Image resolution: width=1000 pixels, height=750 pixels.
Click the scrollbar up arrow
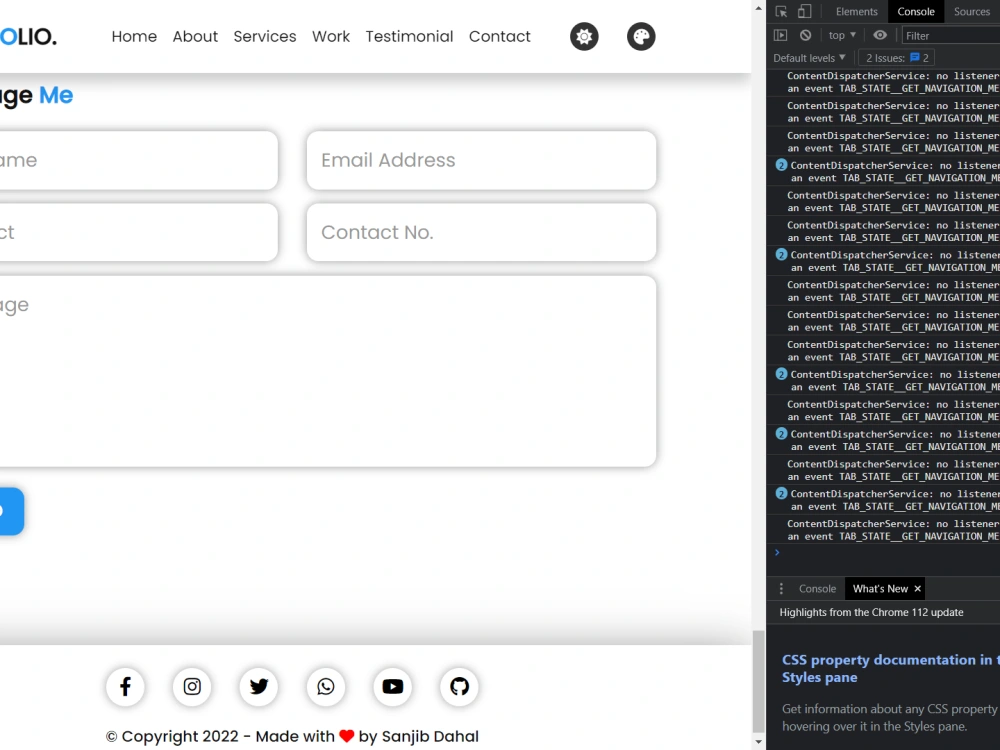pyautogui.click(x=758, y=8)
